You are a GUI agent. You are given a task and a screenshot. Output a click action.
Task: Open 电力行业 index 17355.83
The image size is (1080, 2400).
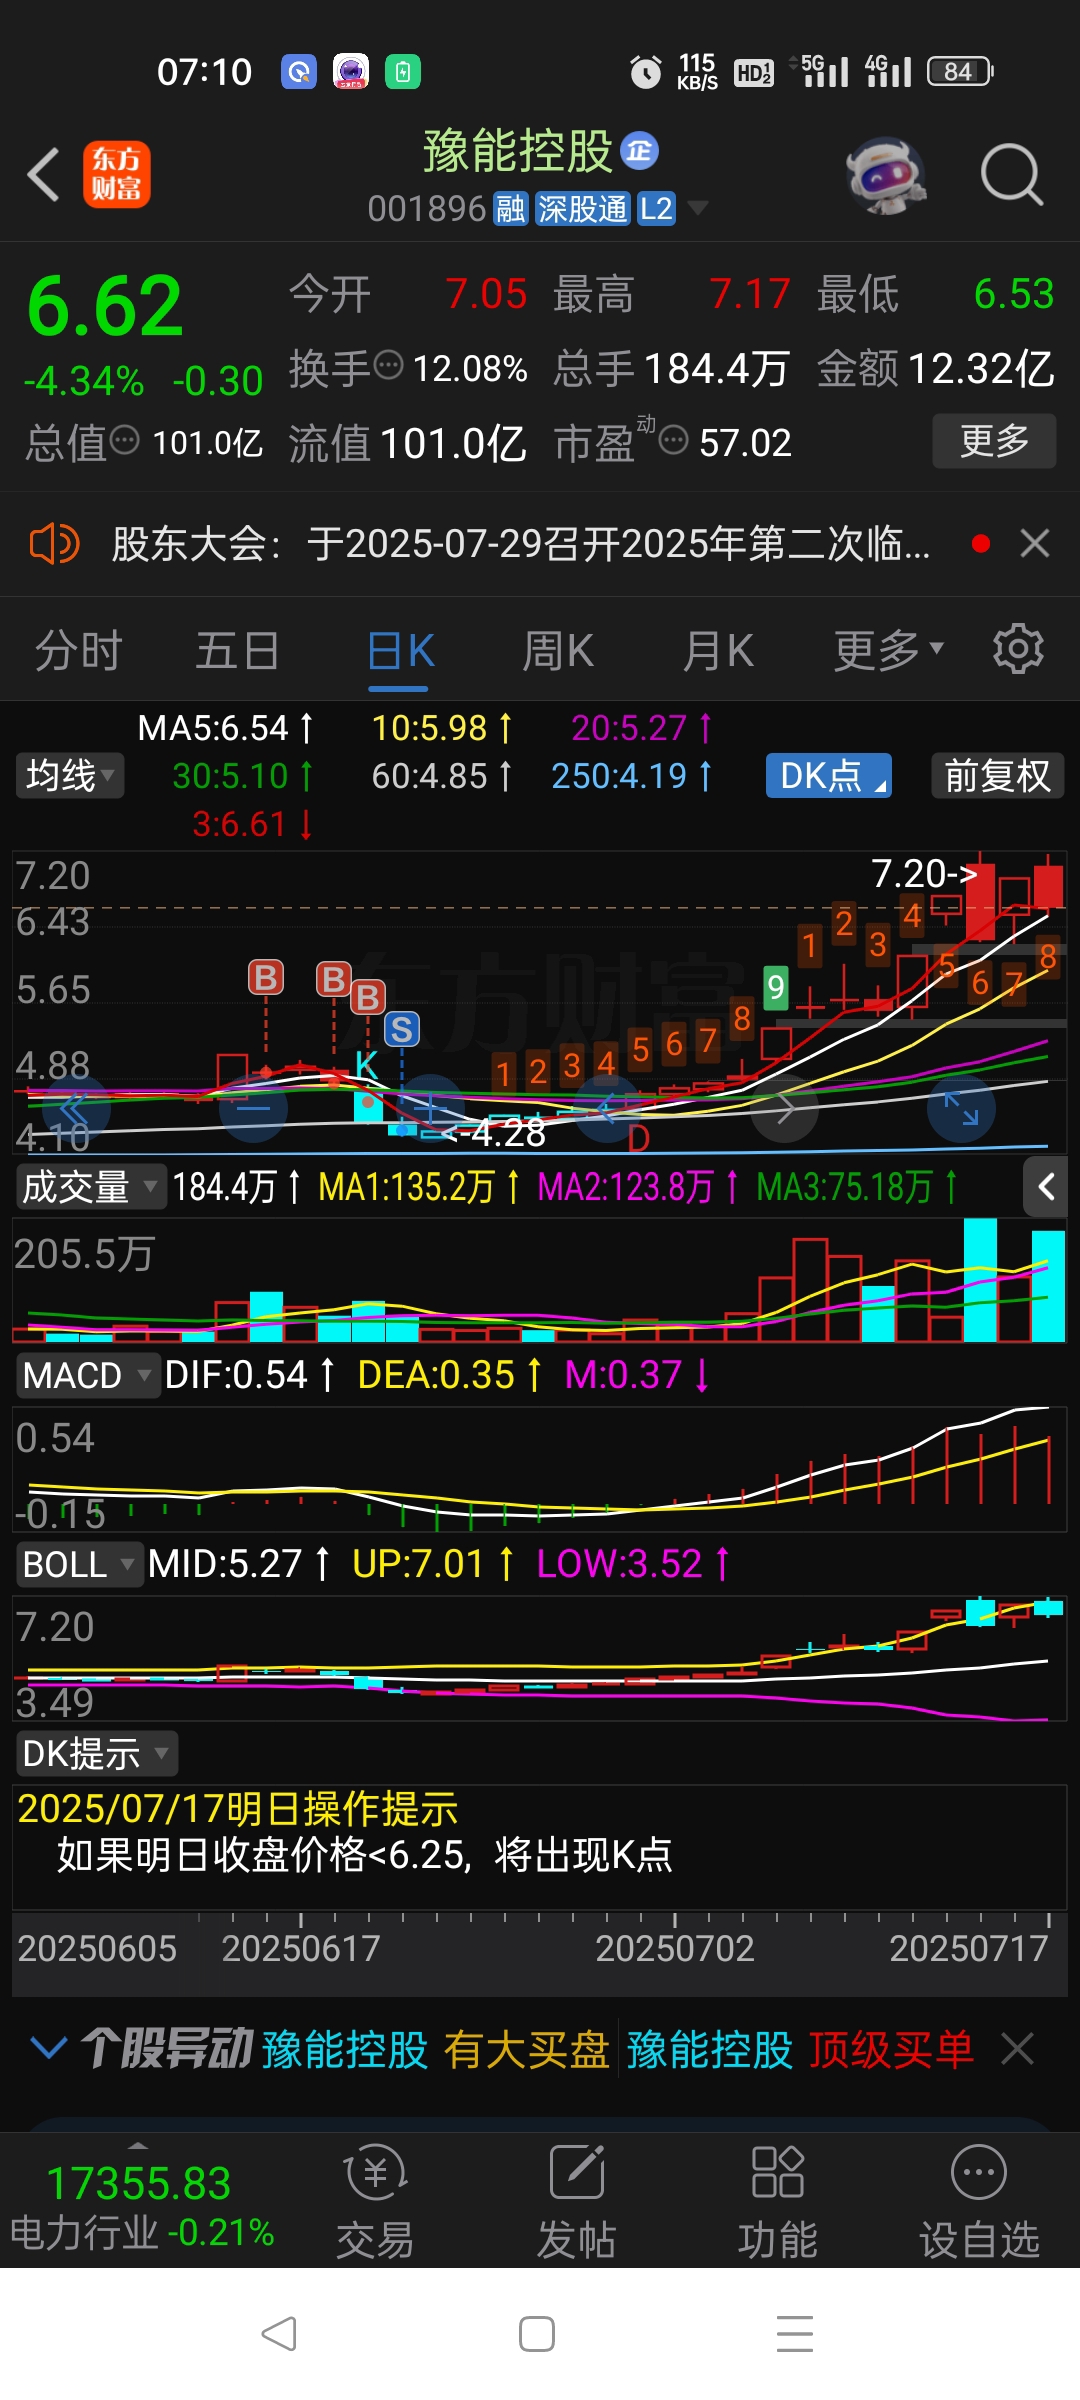[x=140, y=2206]
